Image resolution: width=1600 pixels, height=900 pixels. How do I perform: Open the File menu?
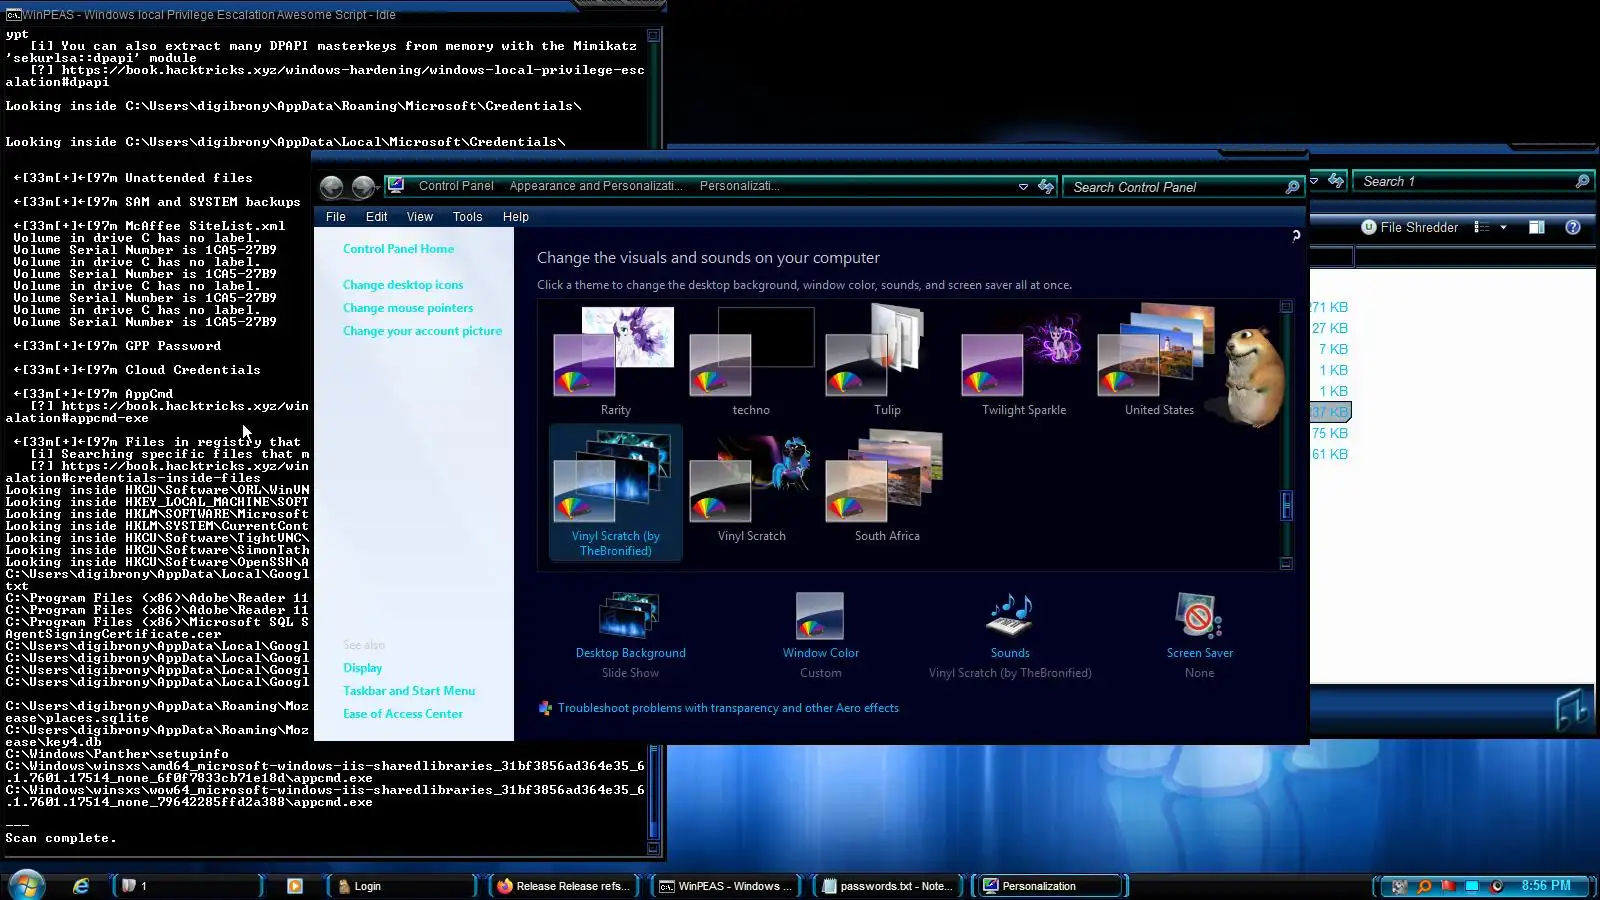point(336,217)
